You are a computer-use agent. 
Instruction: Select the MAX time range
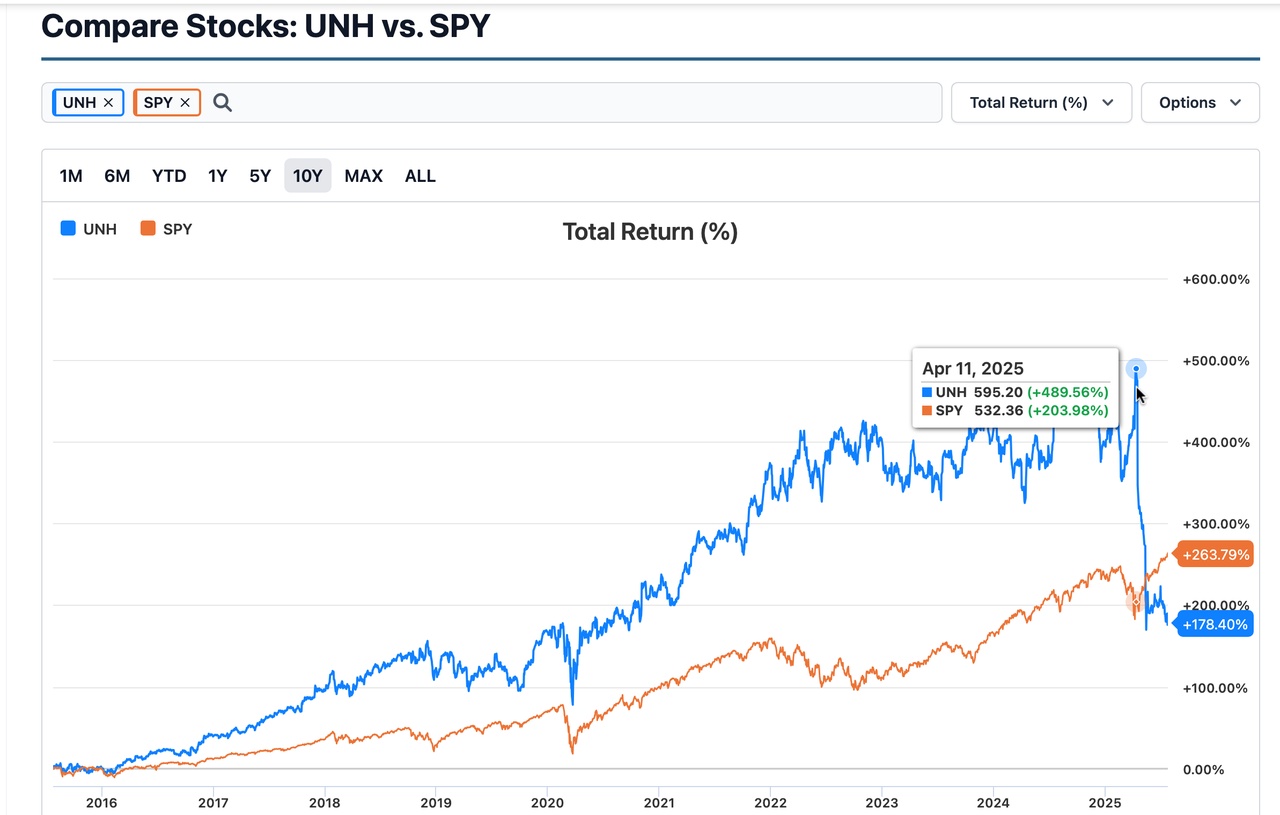tap(364, 176)
